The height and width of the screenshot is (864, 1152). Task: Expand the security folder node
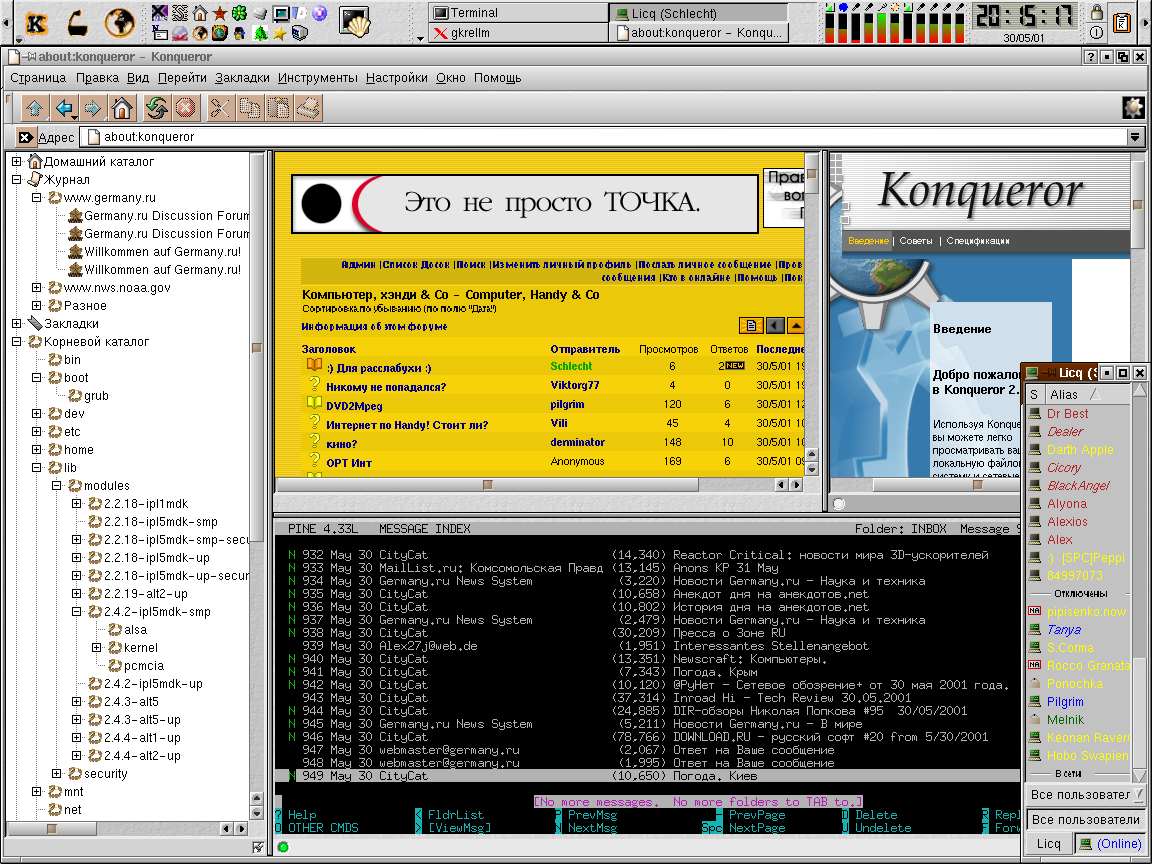57,774
